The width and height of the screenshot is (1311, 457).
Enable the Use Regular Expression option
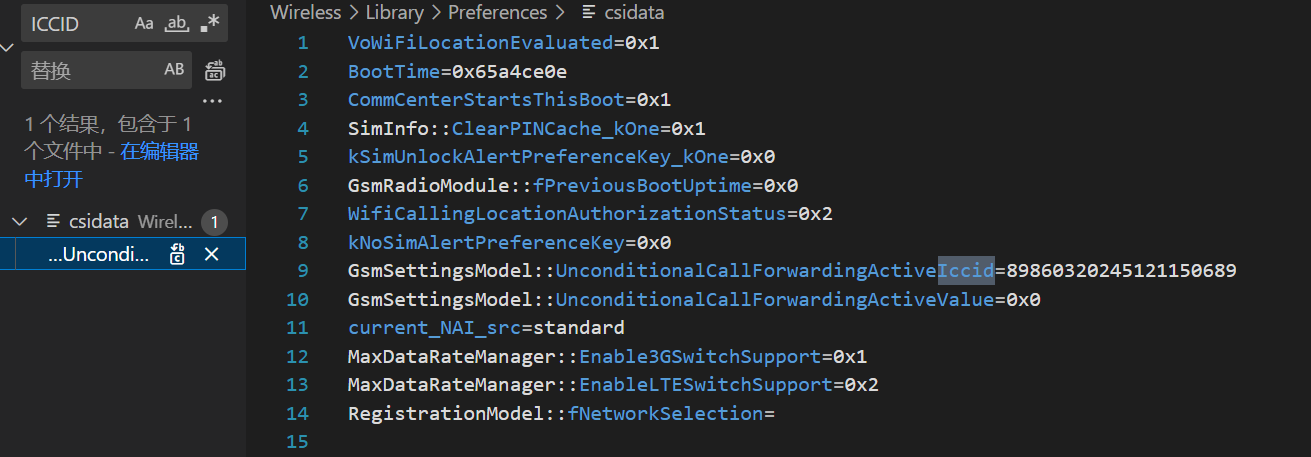tap(209, 23)
